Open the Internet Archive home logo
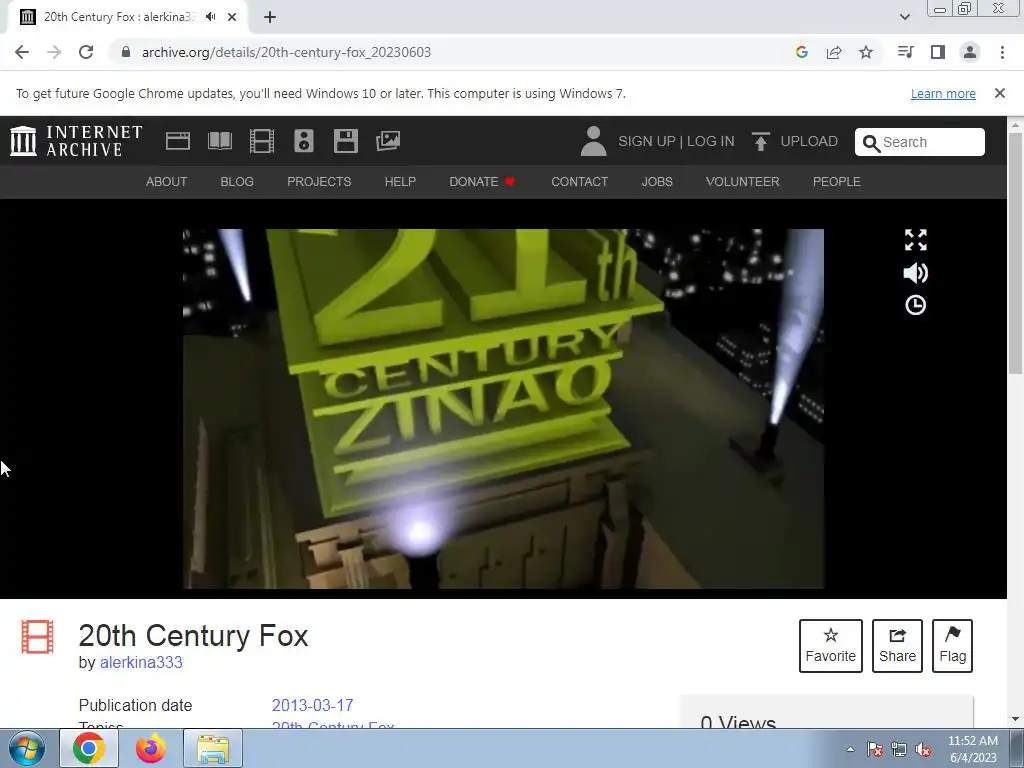 tap(76, 141)
